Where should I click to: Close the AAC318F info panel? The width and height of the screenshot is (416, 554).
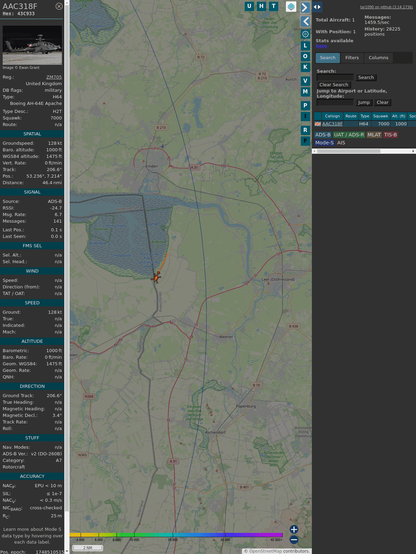pos(59,6)
